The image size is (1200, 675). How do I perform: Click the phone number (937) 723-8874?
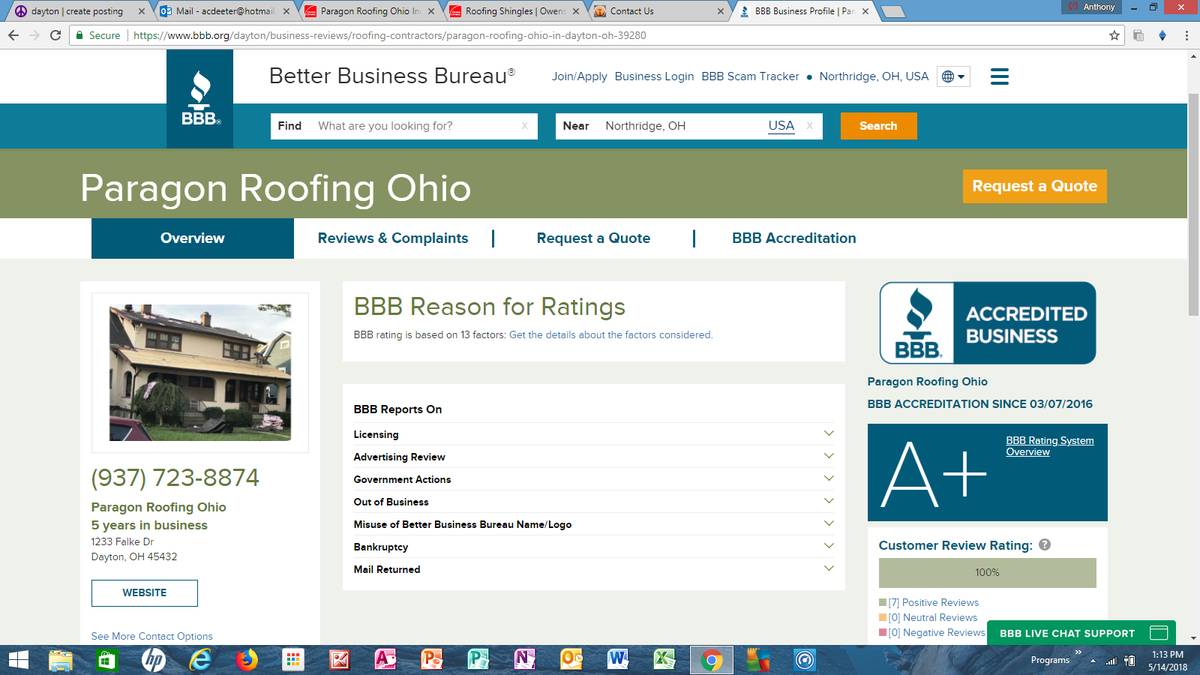[175, 478]
